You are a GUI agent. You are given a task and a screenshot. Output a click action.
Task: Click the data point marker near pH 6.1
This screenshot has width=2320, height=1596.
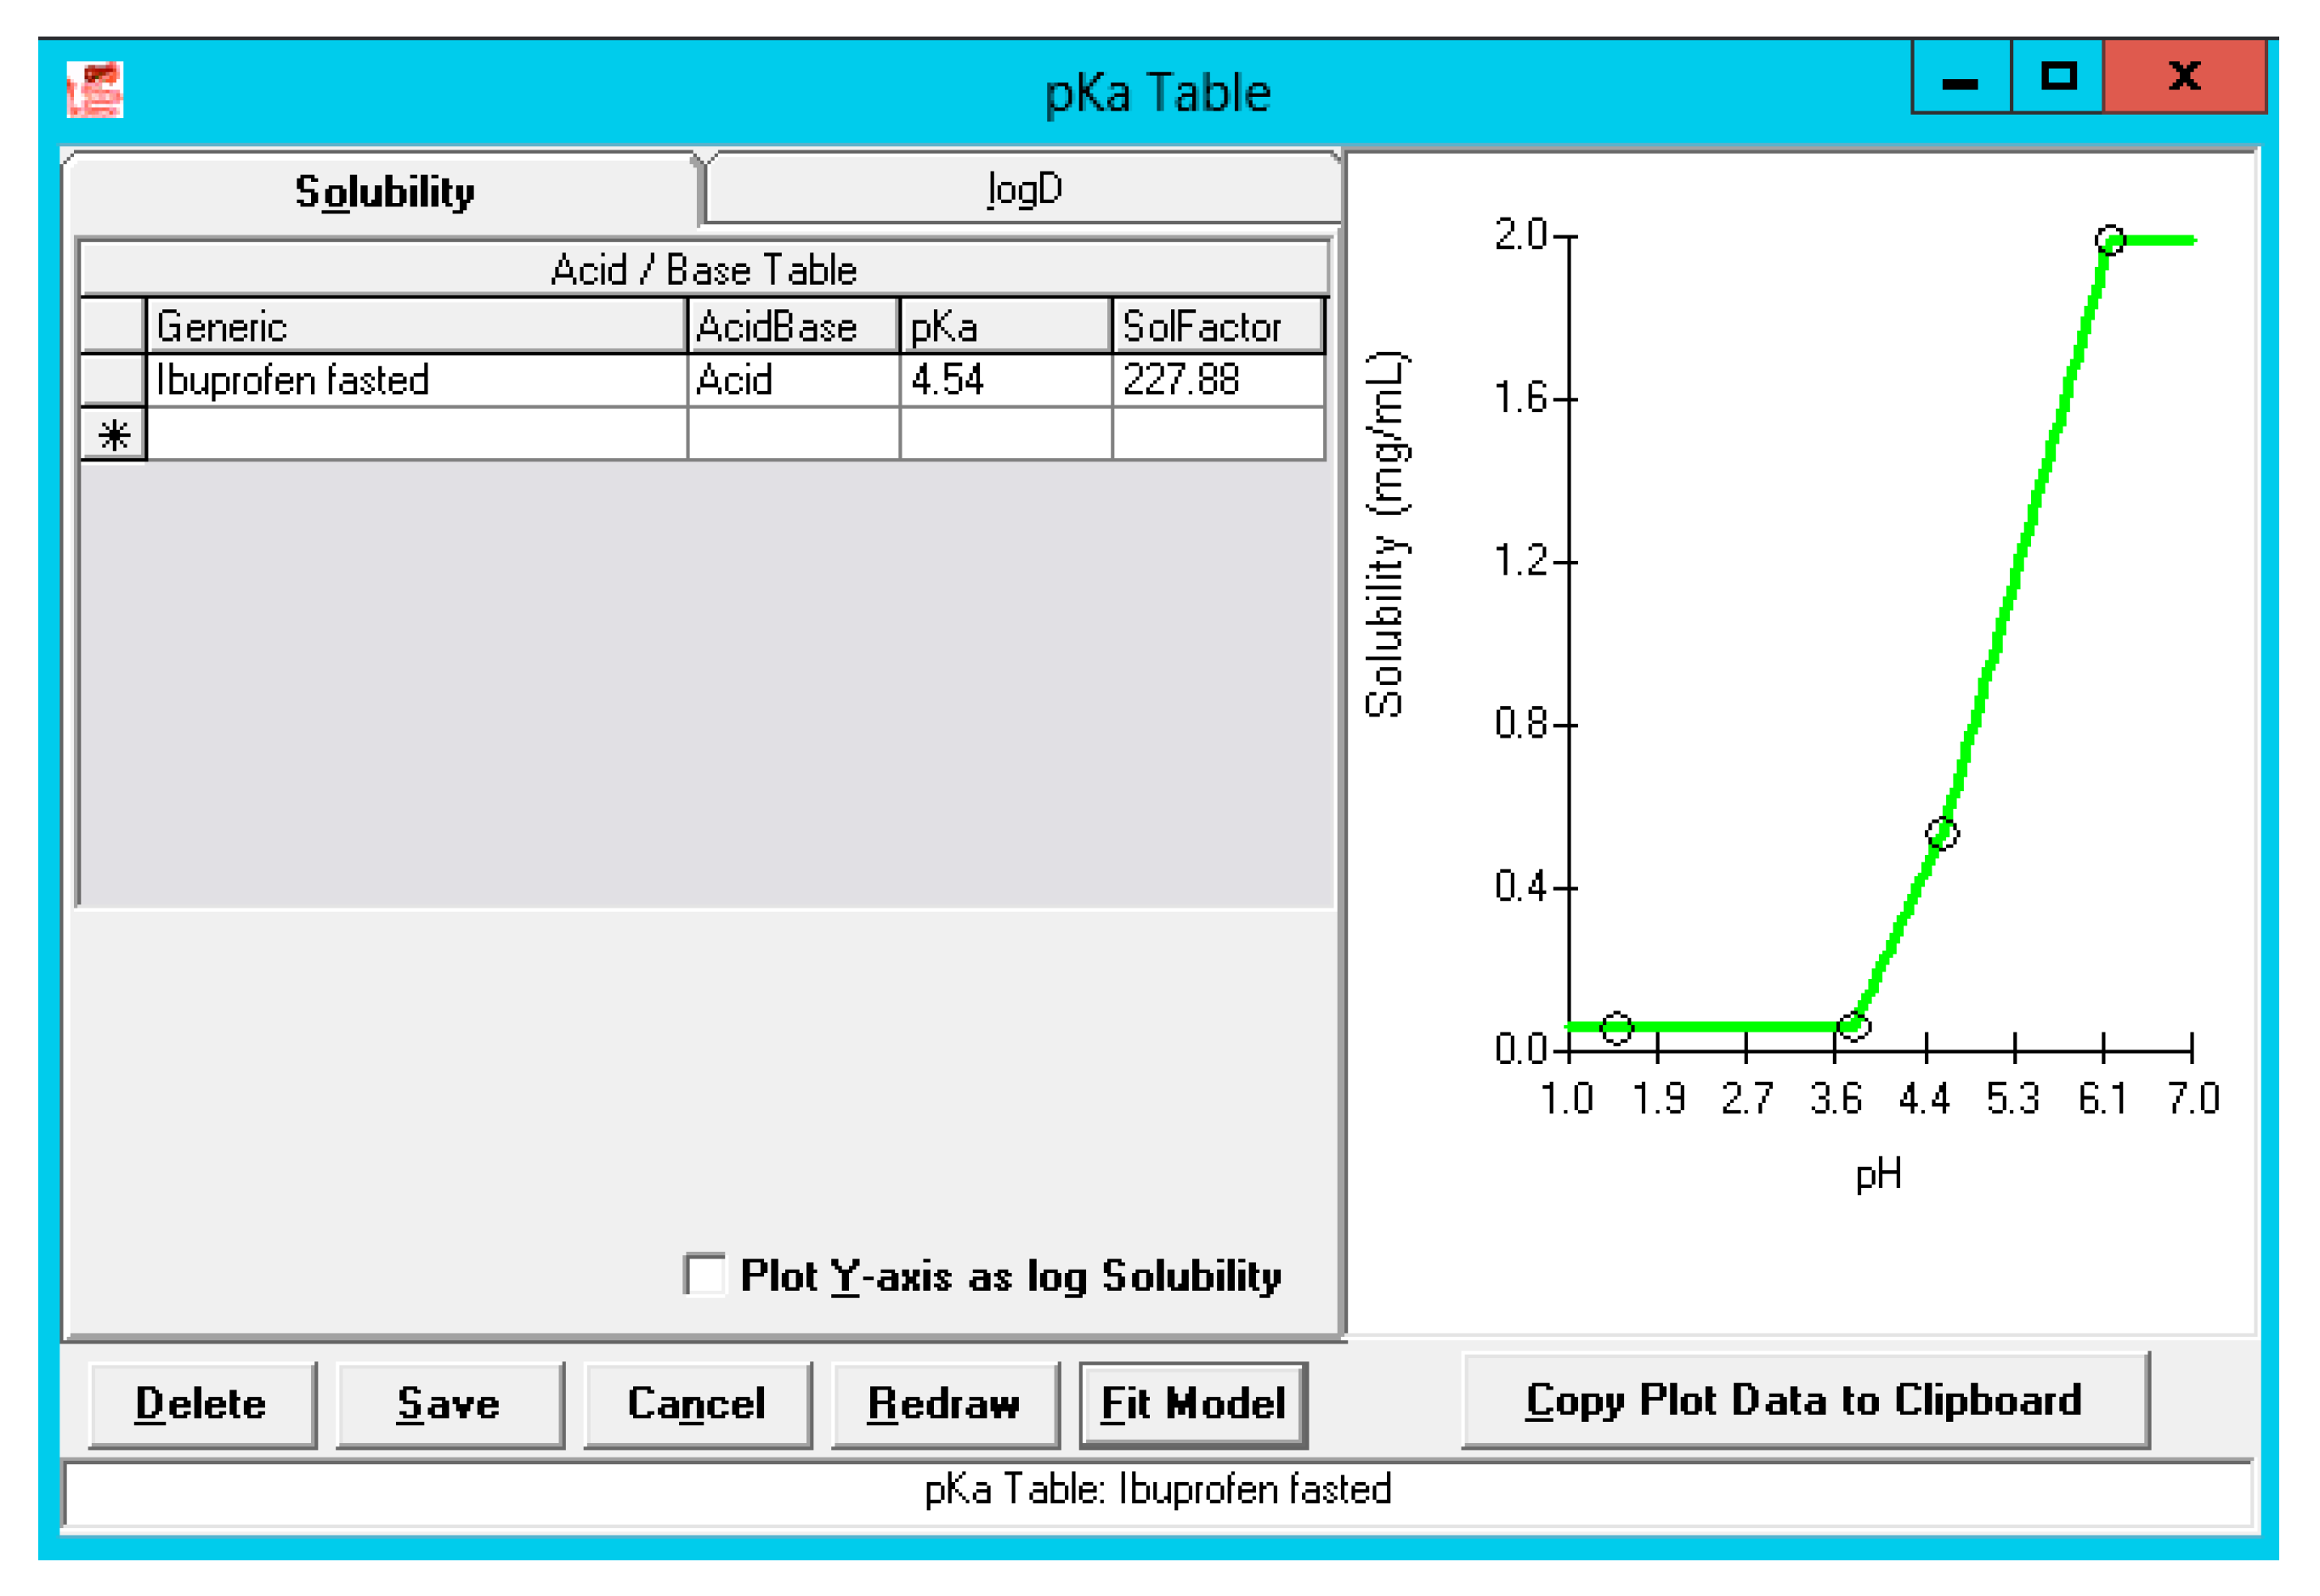[x=2110, y=240]
